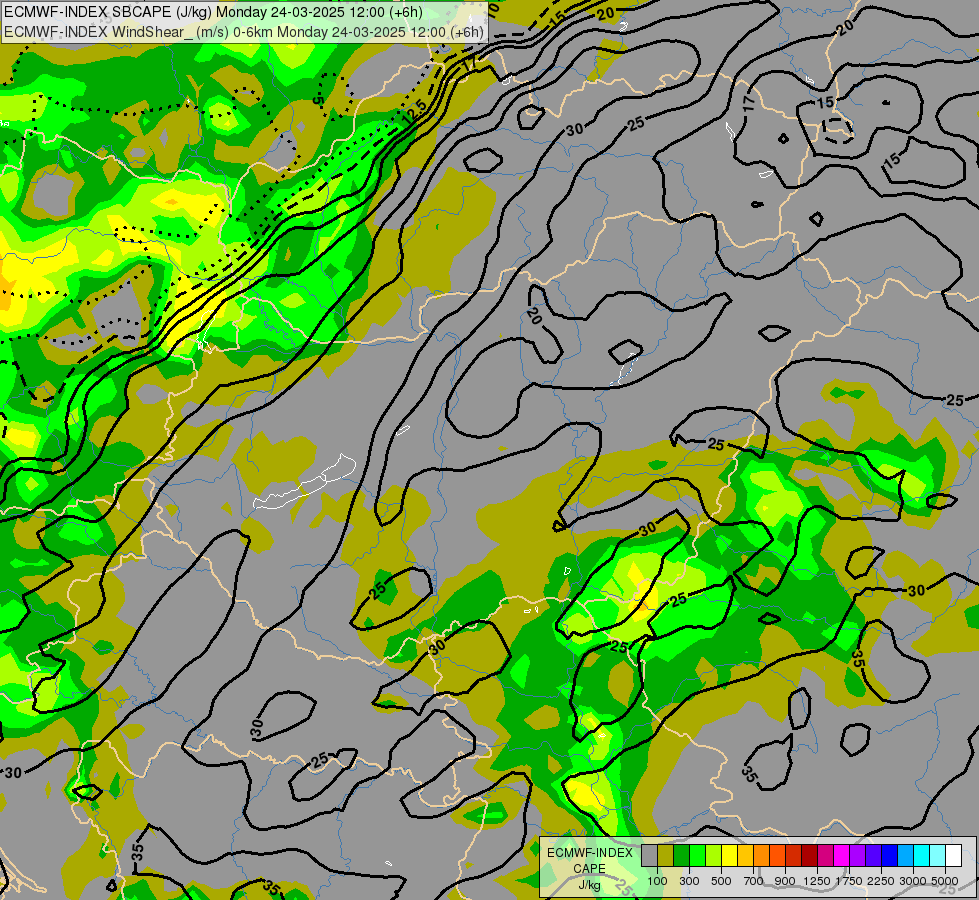The width and height of the screenshot is (979, 900).
Task: Click the dark red legend swatch
Action: pos(810,856)
